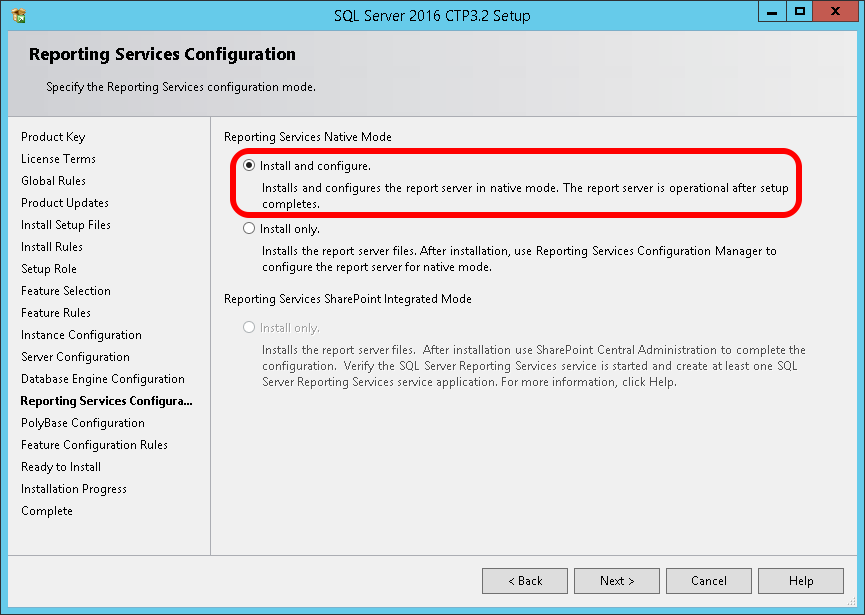Select Server Configuration in step list

(x=75, y=357)
